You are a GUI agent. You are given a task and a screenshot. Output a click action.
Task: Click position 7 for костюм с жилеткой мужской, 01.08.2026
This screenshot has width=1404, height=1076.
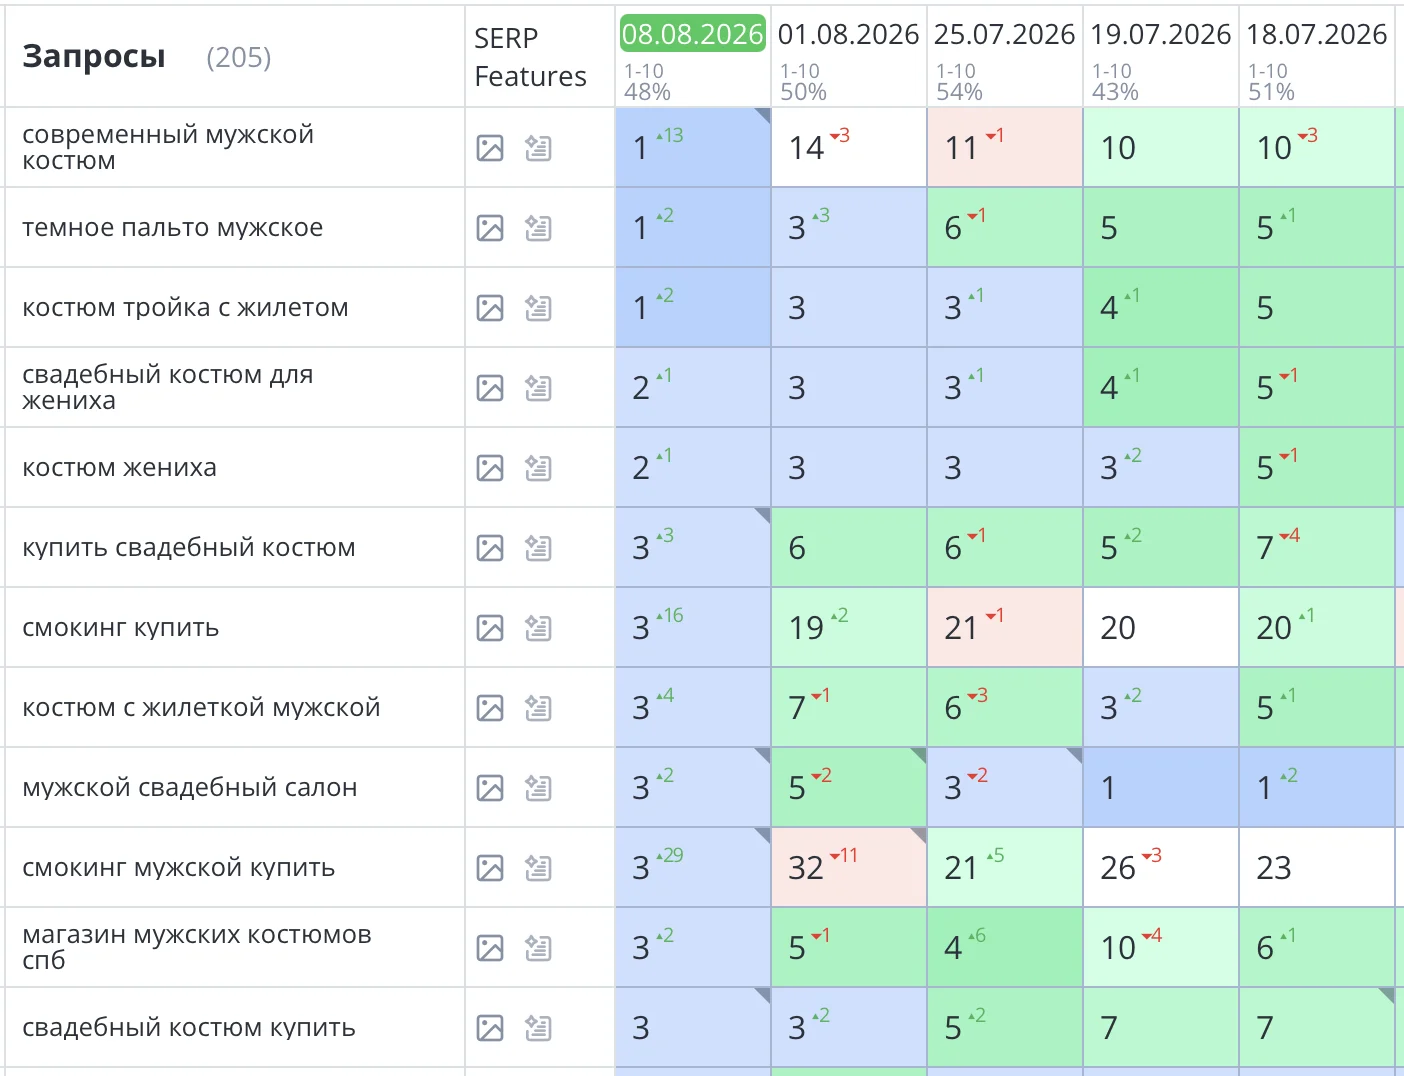click(x=849, y=707)
